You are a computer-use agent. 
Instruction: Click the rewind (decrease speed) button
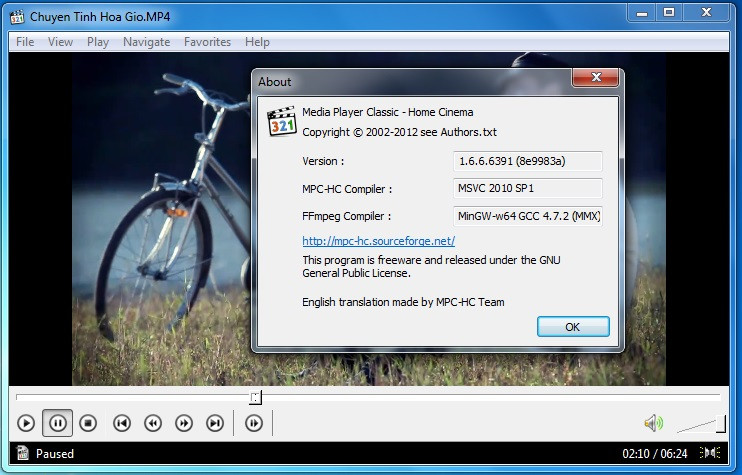click(x=153, y=423)
